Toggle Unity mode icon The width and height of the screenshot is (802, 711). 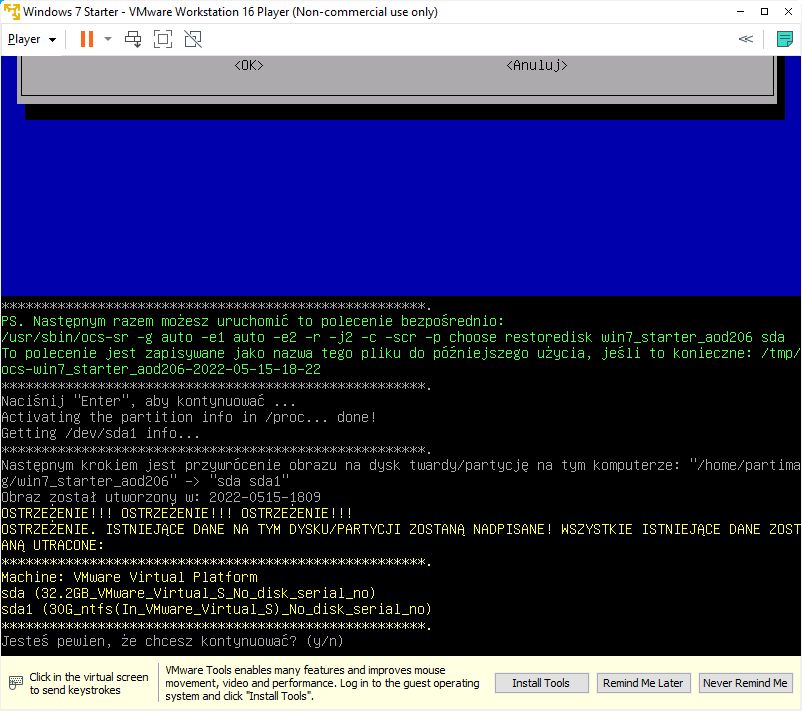193,39
